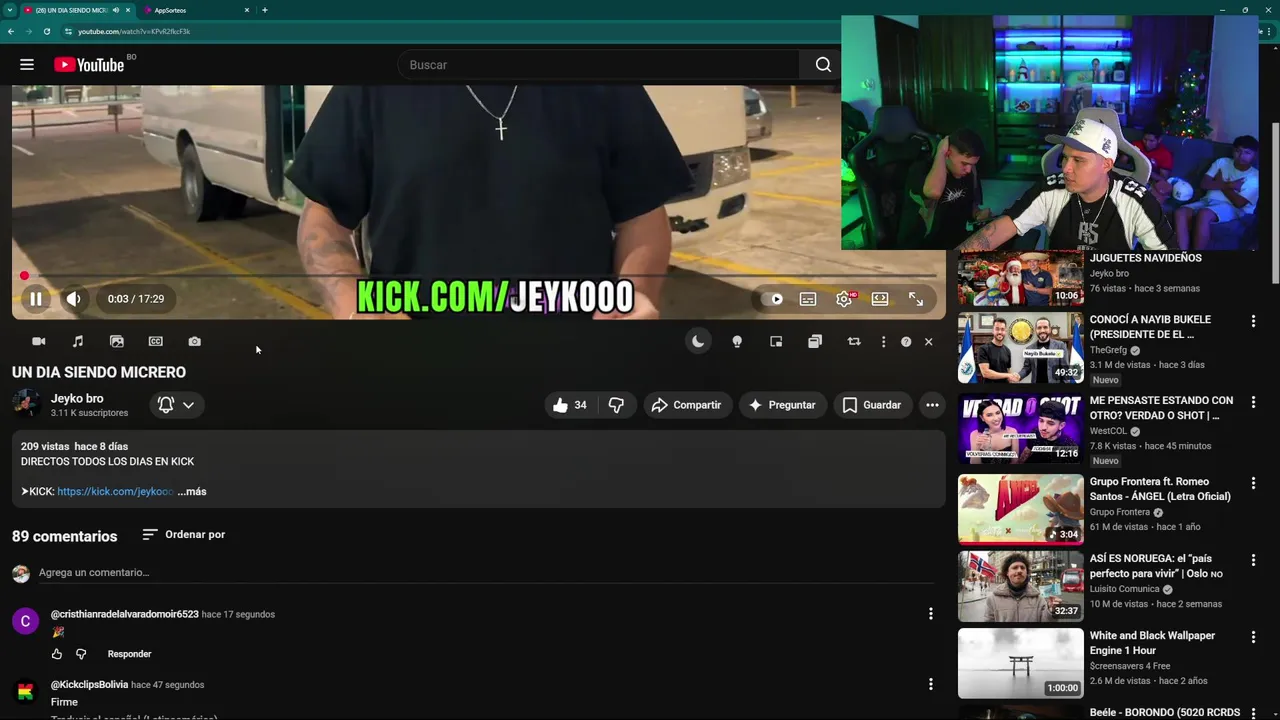Screen dimensions: 1280x720
Task: Toggle the loop repeat icon
Action: pos(854,342)
